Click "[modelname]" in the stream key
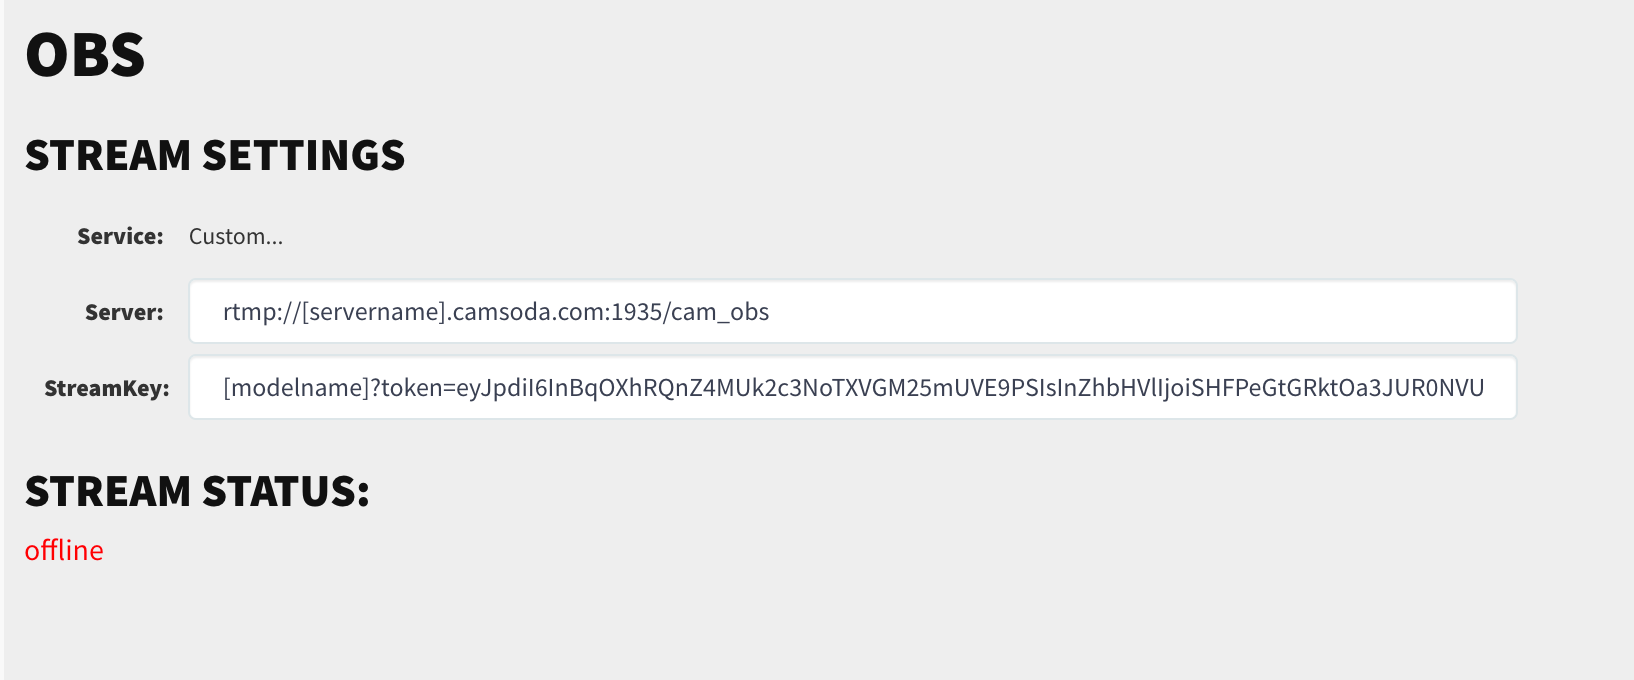 pyautogui.click(x=296, y=388)
